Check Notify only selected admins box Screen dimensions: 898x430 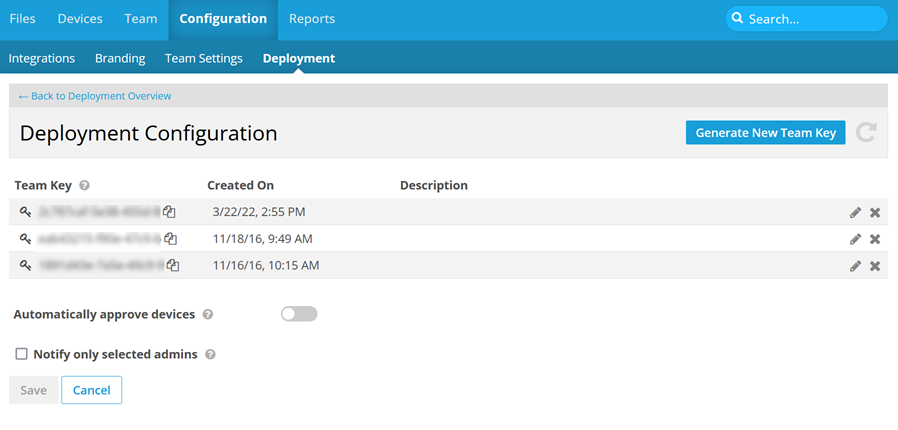[21, 354]
